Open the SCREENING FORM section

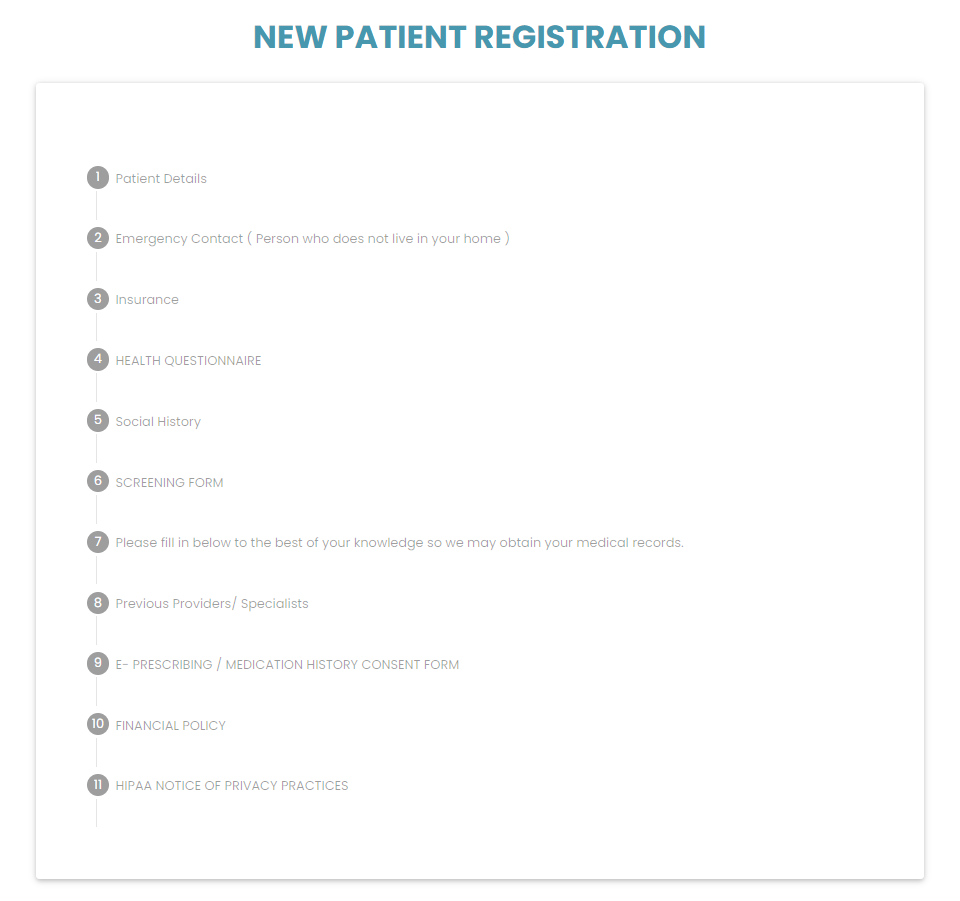click(169, 482)
